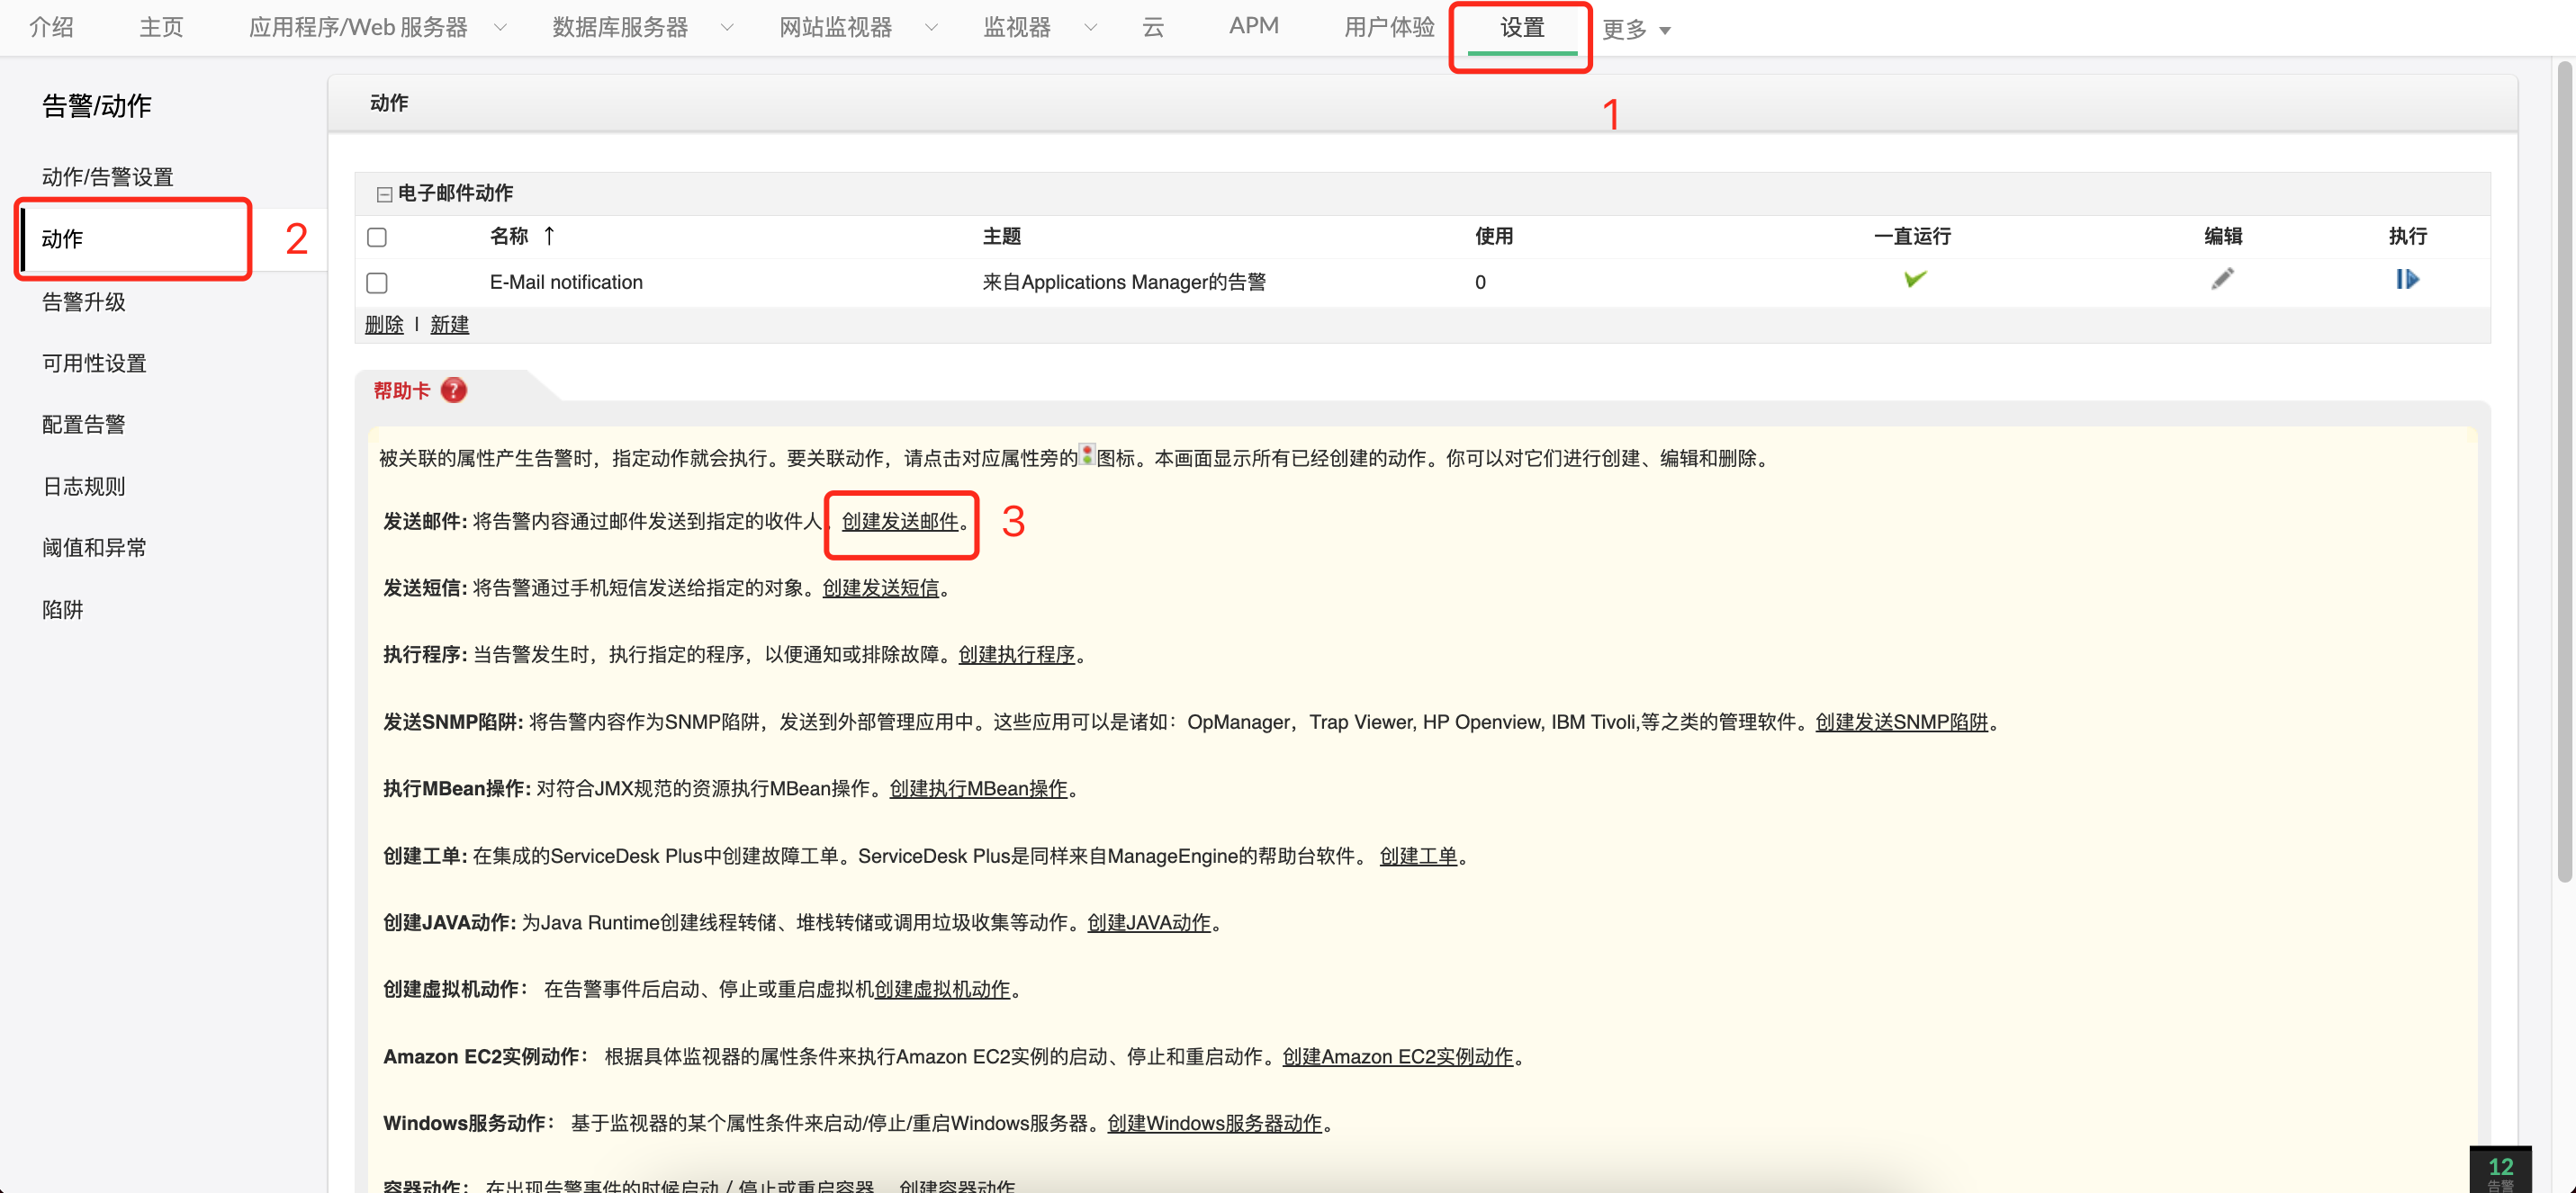The height and width of the screenshot is (1193, 2576).
Task: Open 告警升级 in the sidebar
Action: point(84,302)
